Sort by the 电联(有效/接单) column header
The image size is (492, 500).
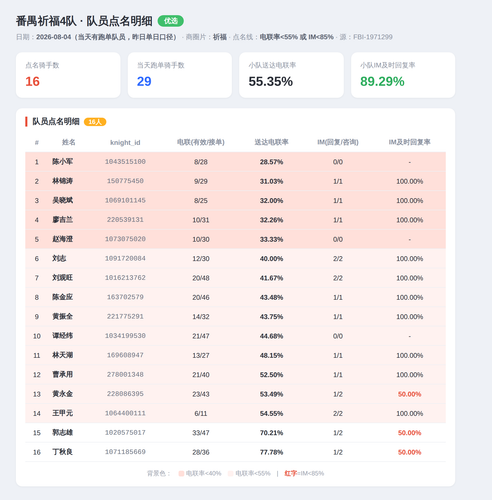(201, 142)
